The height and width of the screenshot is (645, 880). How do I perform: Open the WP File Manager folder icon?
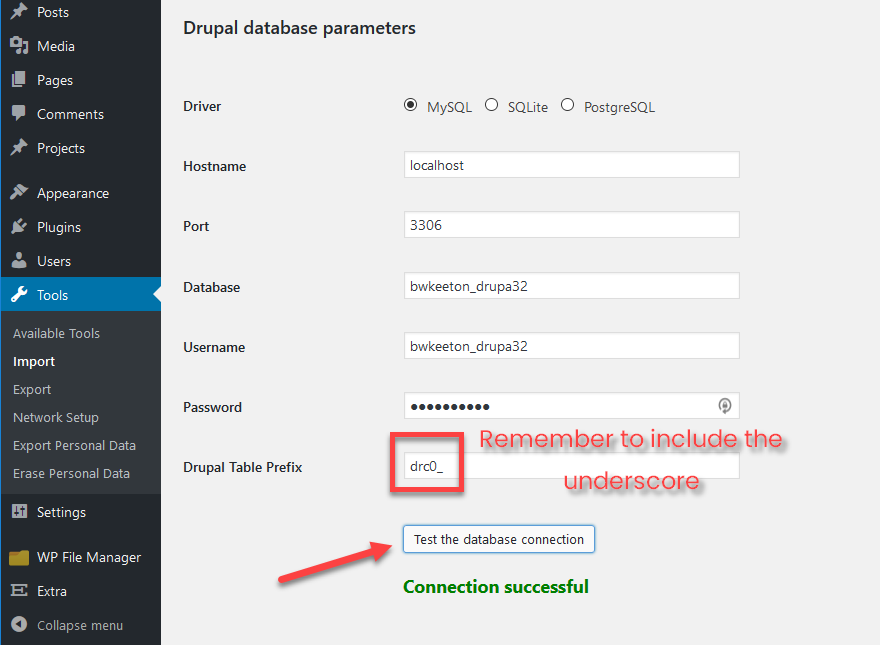coord(18,557)
